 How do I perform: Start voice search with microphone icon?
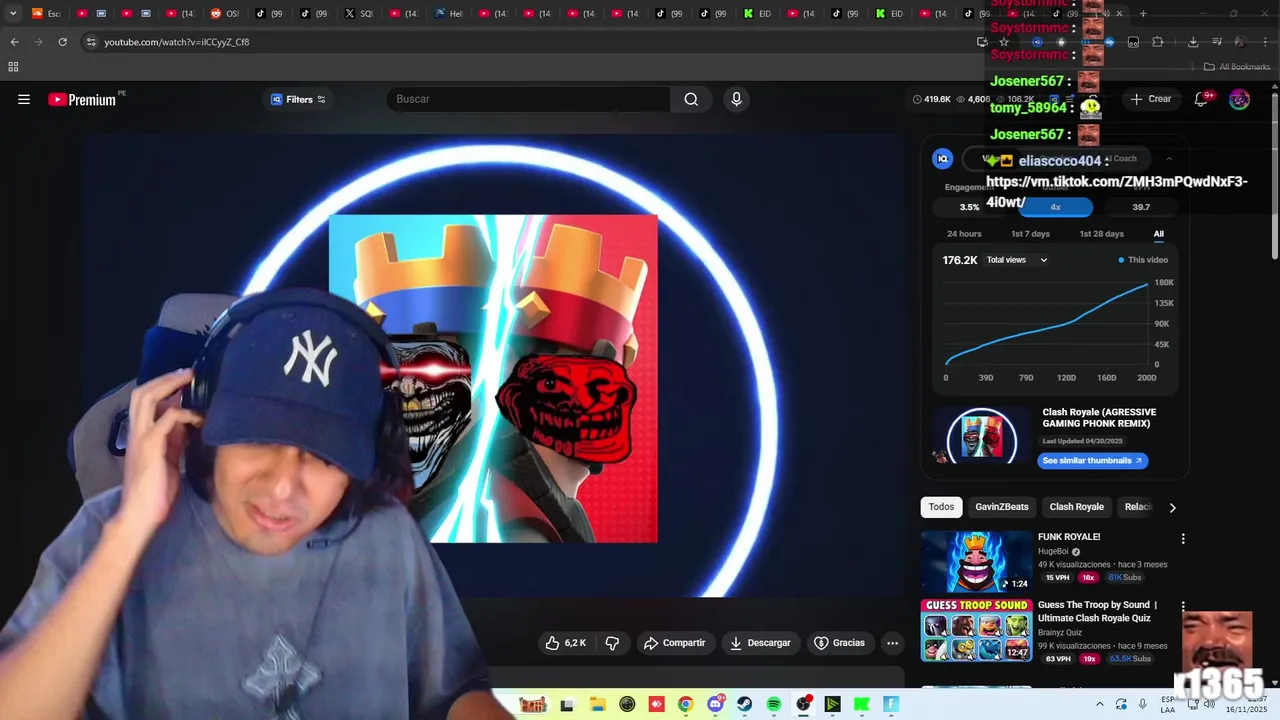pyautogui.click(x=736, y=99)
